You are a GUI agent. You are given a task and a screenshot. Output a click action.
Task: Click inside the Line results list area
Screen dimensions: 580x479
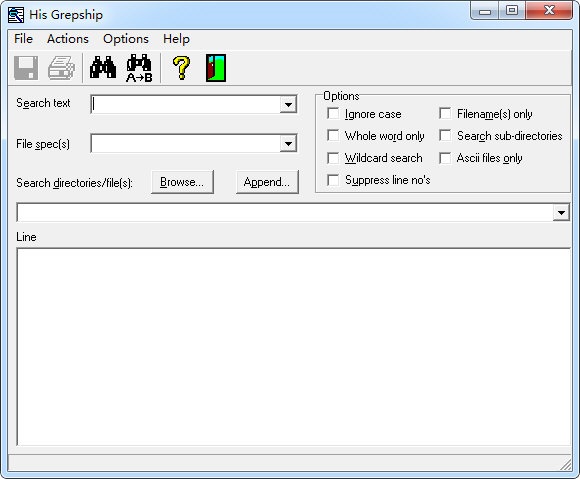click(294, 347)
